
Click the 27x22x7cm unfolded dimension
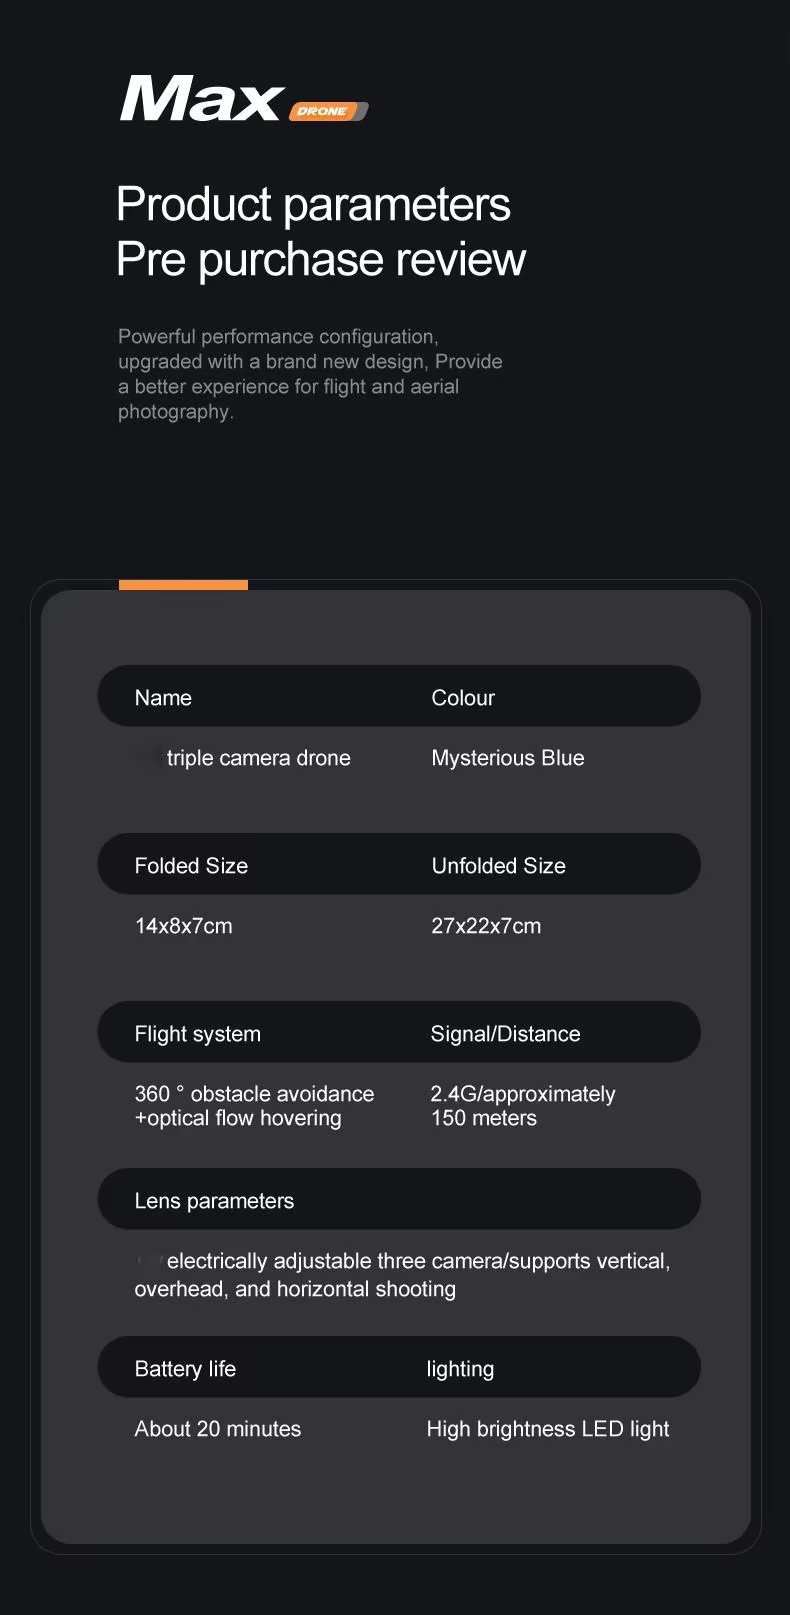(x=486, y=926)
